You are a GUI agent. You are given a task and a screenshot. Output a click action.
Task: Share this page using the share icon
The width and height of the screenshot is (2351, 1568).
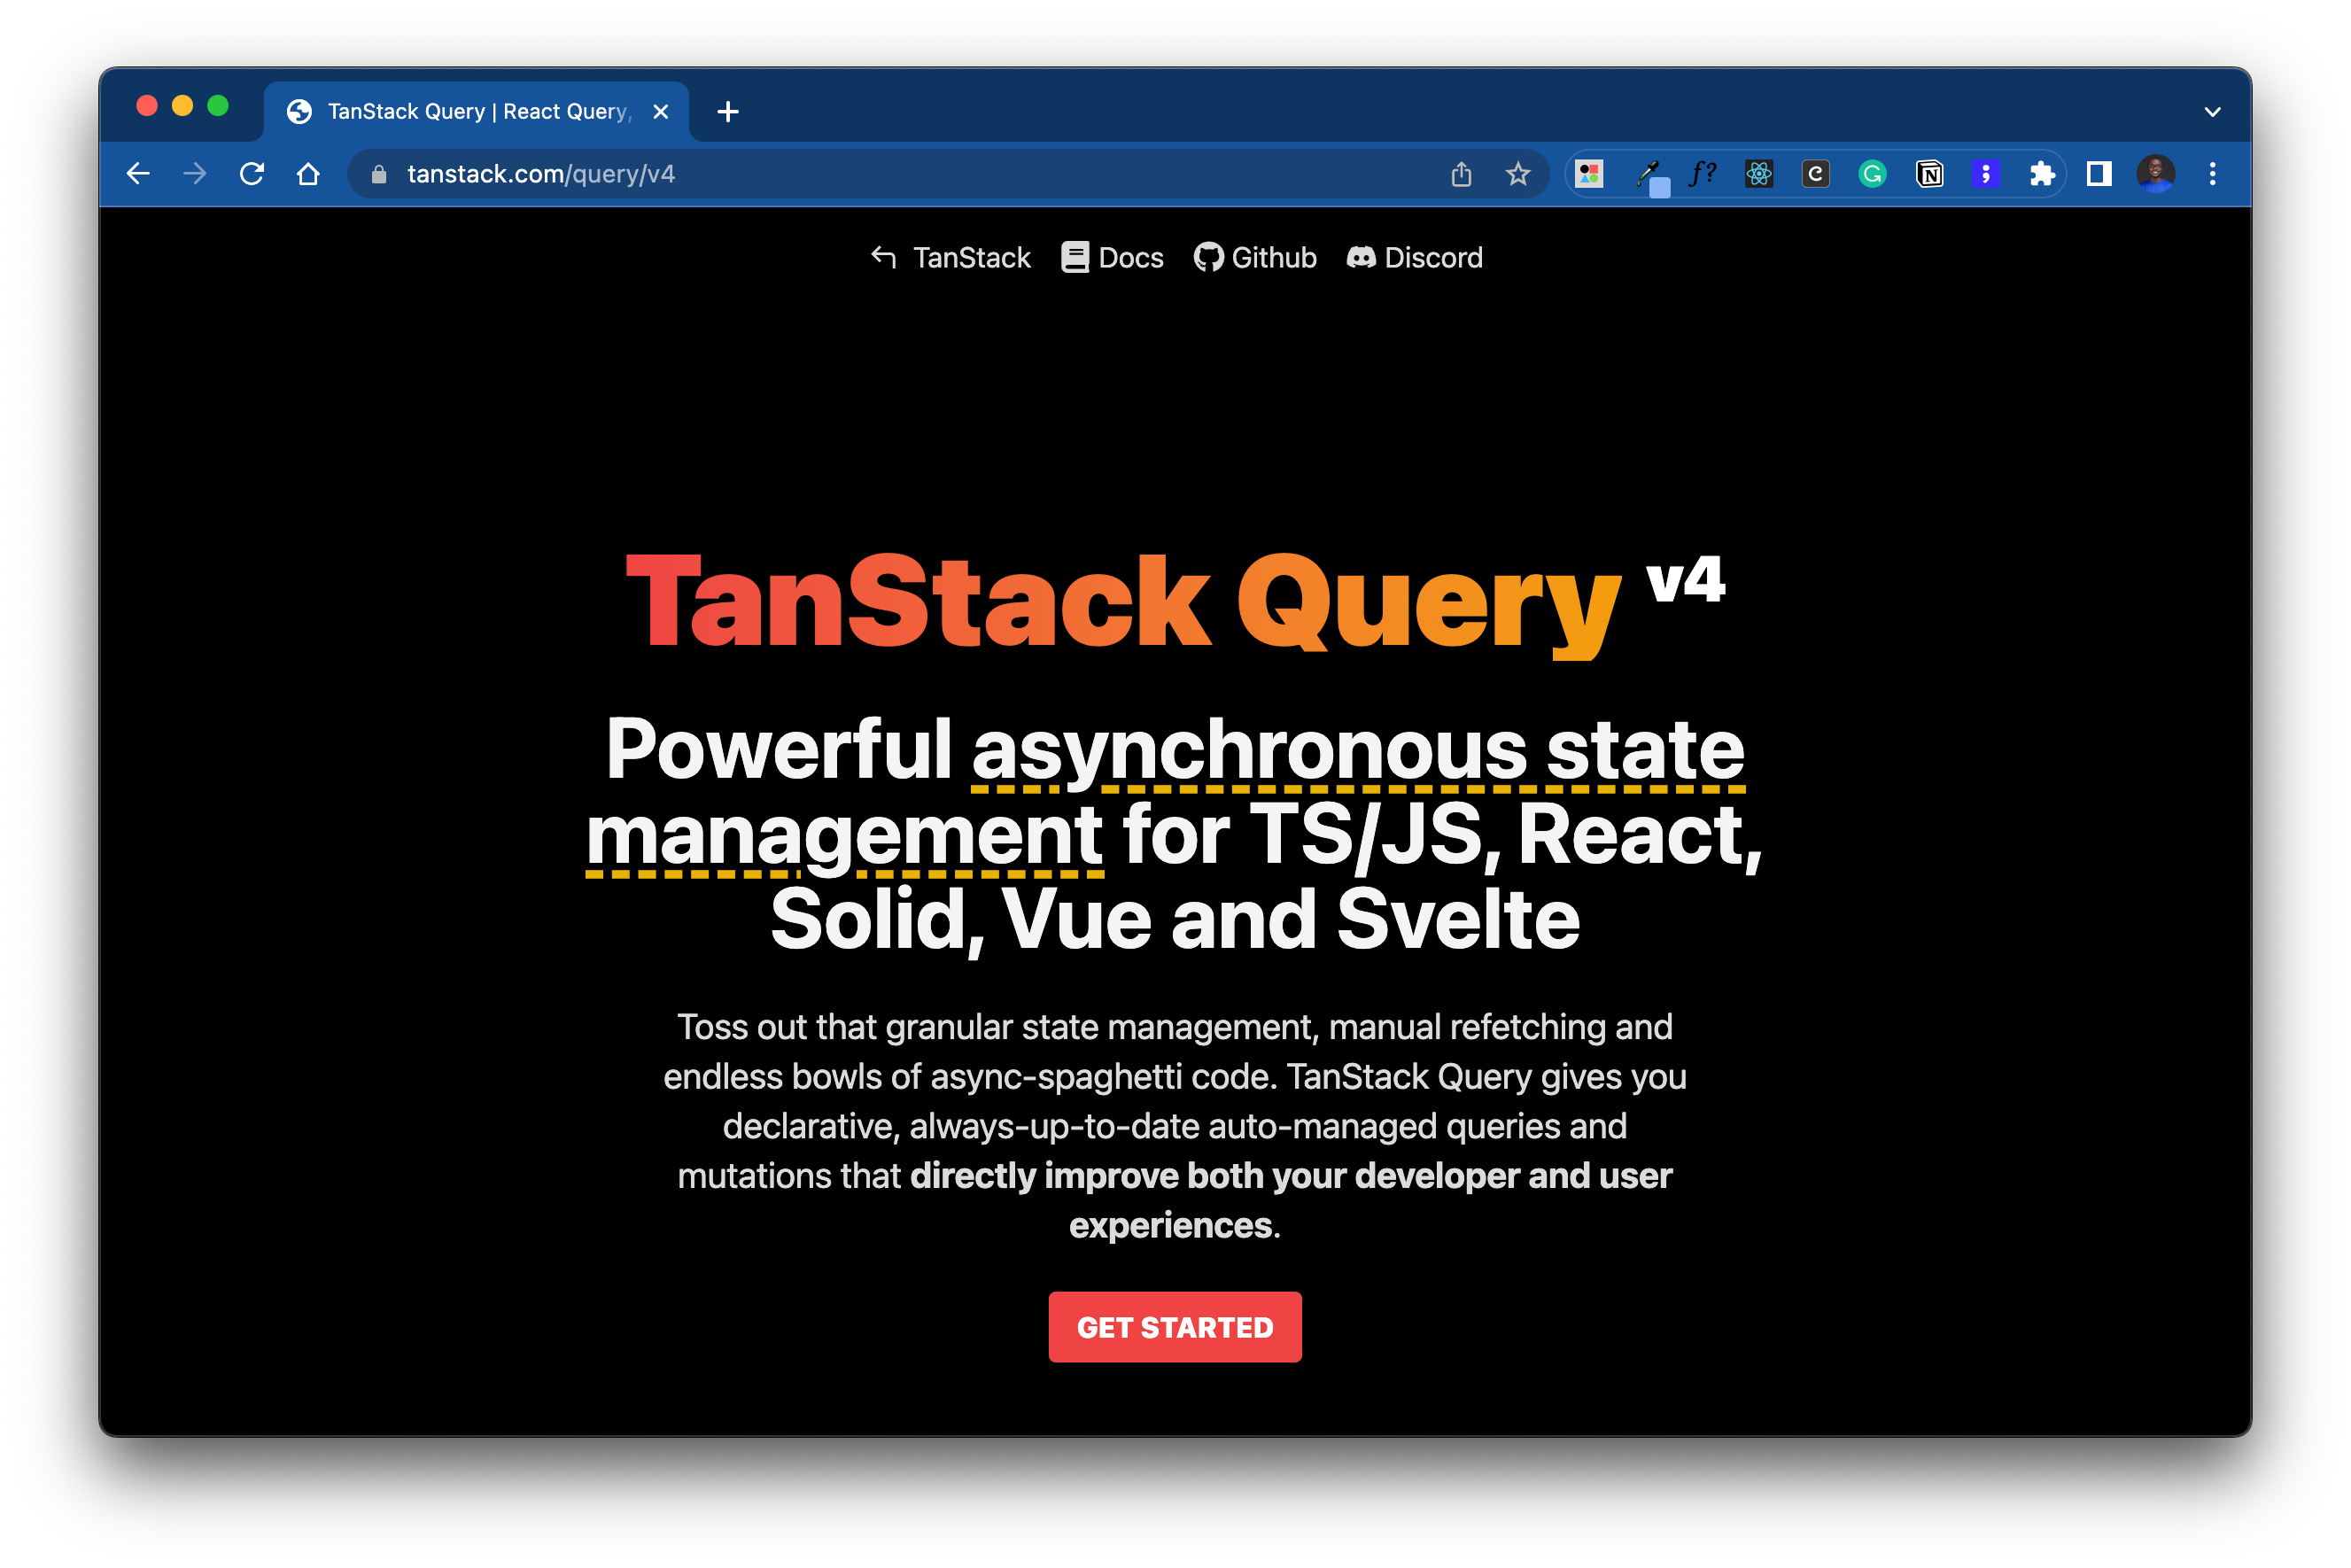1461,174
